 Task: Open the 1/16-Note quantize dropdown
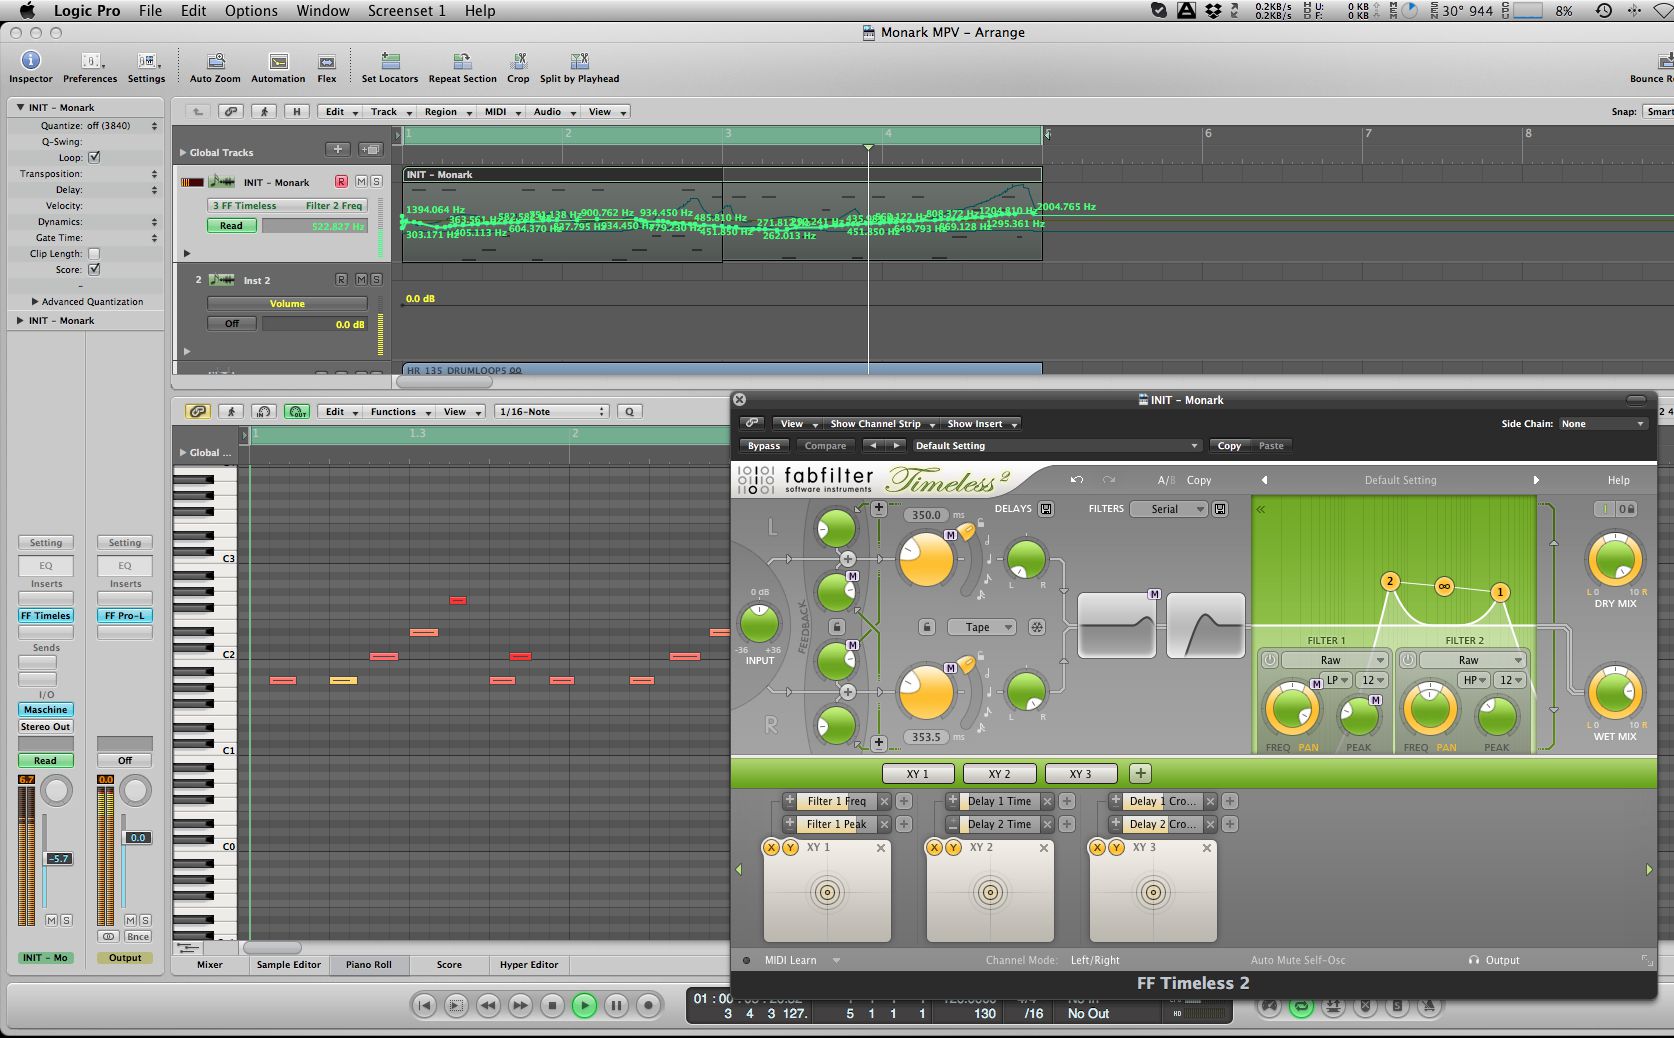coord(553,411)
